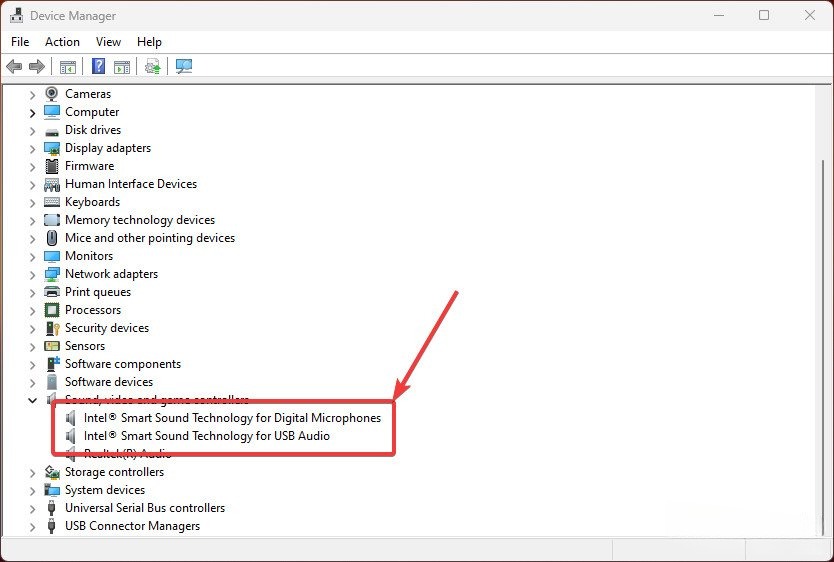This screenshot has height=562, width=834.
Task: Select Intel Smart Sound Technology for USB Audio
Action: click(x=206, y=436)
